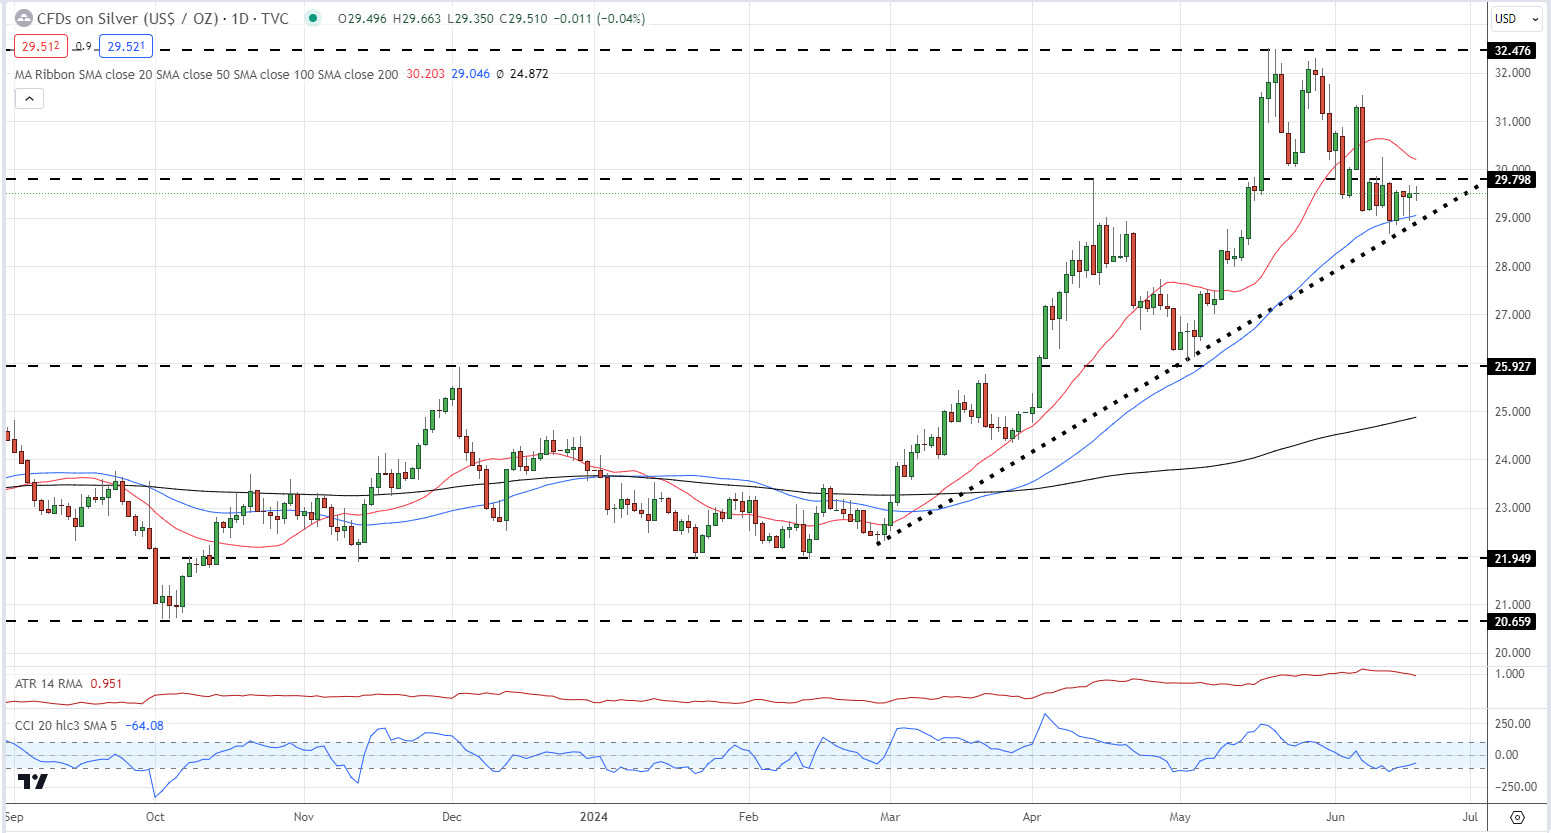
Task: Click the May label on the time axis
Action: 1180,817
